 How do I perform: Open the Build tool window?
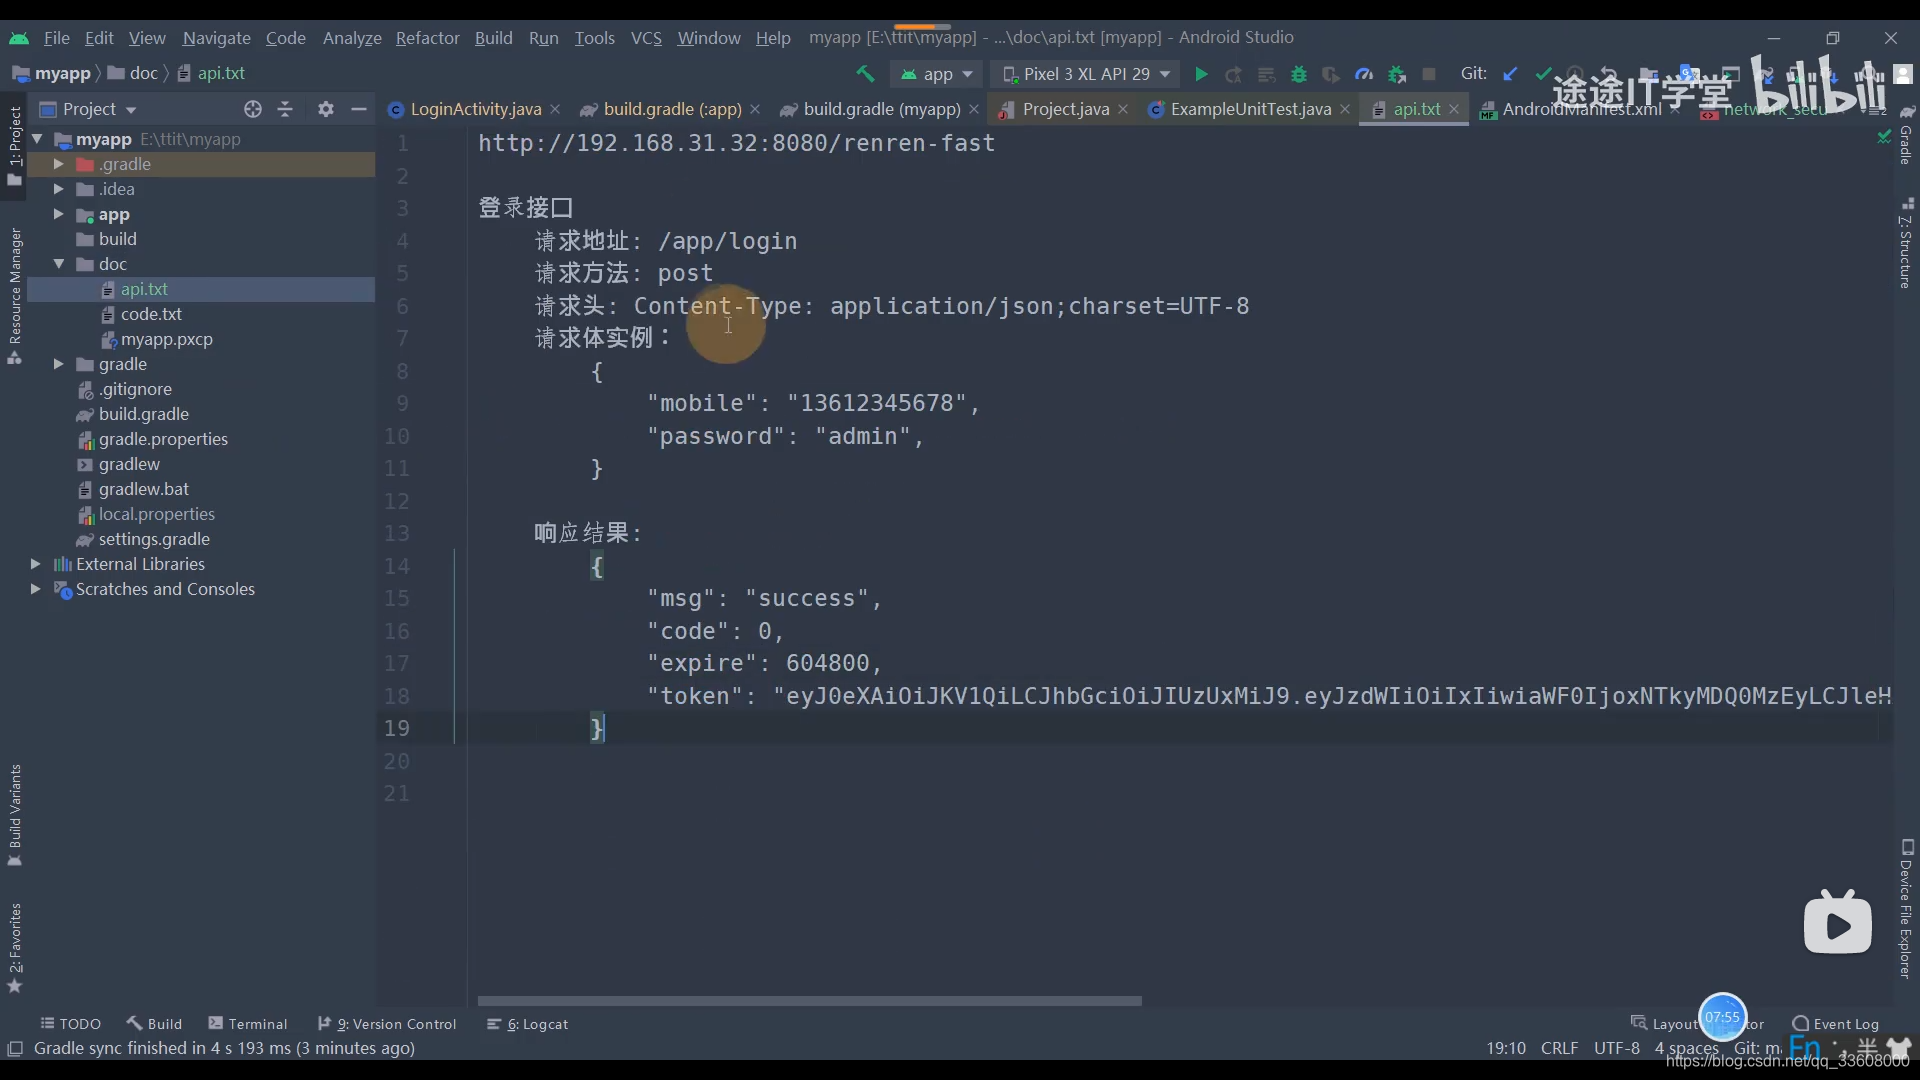tap(154, 1024)
